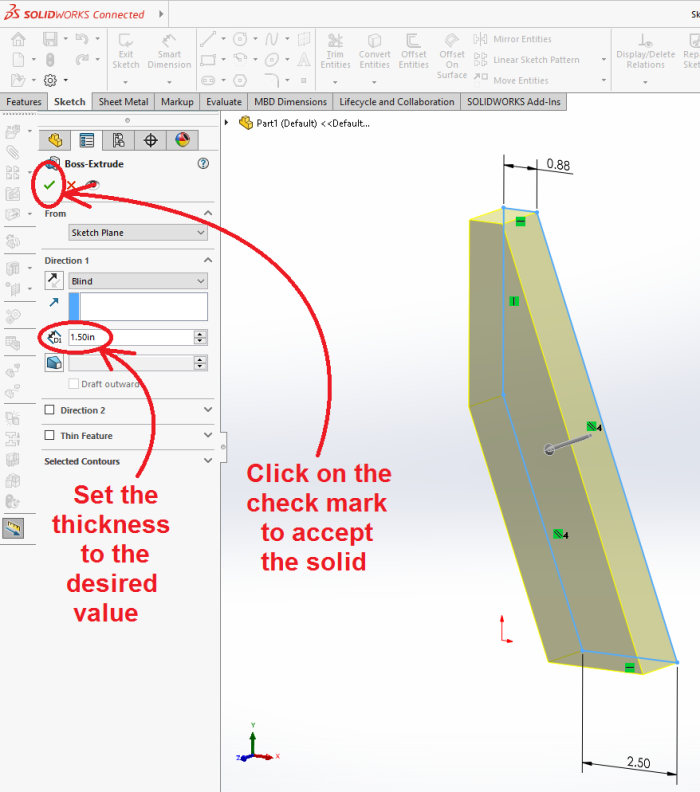Open the Blind end condition dropdown

138,281
